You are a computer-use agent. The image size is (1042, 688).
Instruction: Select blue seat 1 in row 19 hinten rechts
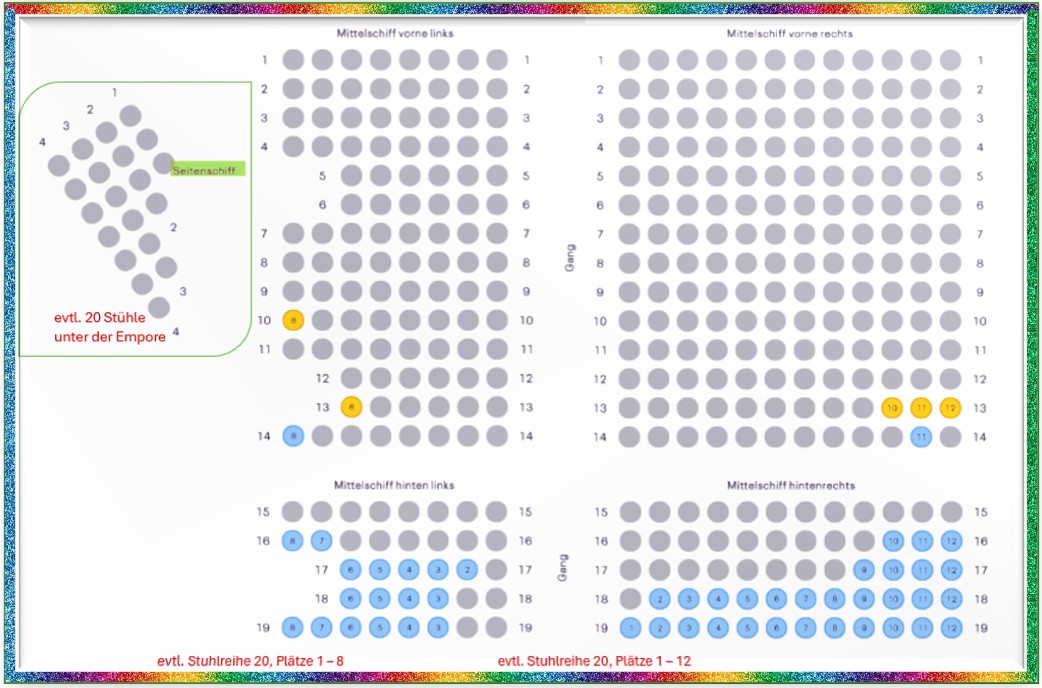click(x=628, y=629)
